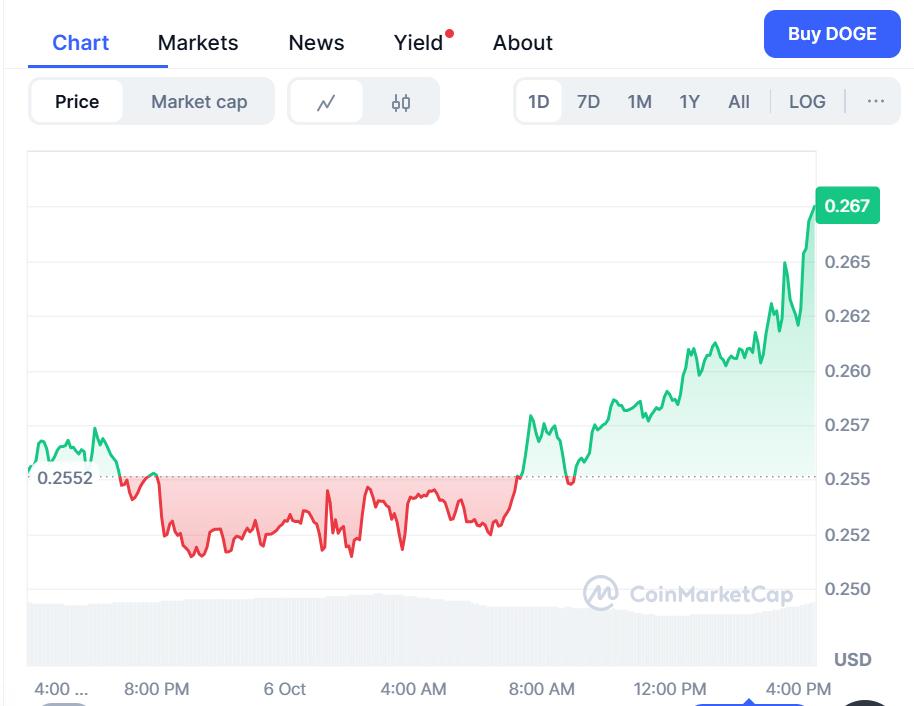Viewport: 914px width, 706px height.
Task: Open the three-dots more options menu
Action: pyautogui.click(x=876, y=101)
